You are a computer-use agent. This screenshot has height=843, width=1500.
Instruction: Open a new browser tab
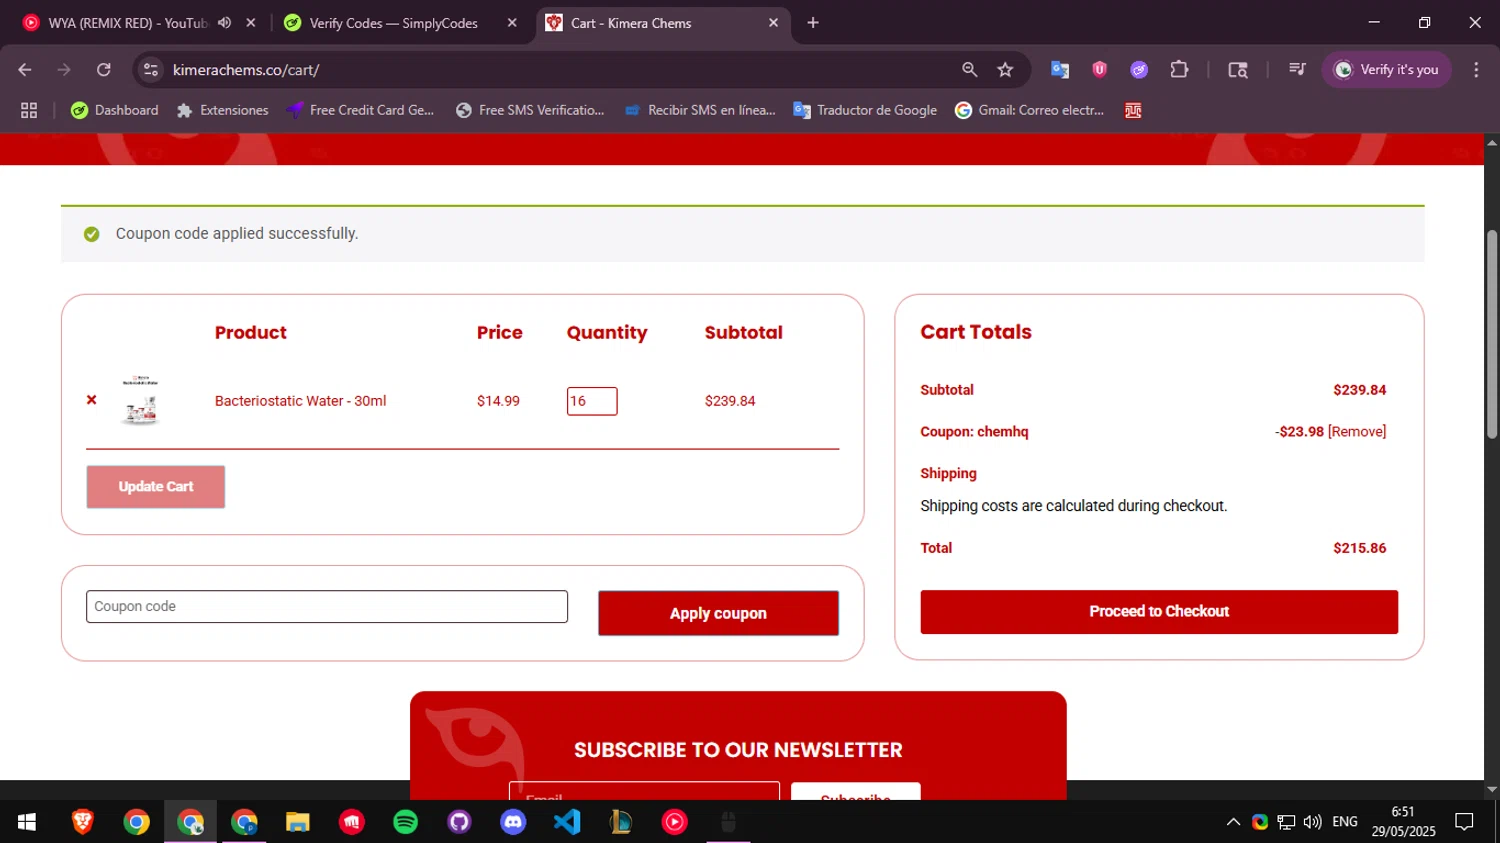[x=813, y=23]
